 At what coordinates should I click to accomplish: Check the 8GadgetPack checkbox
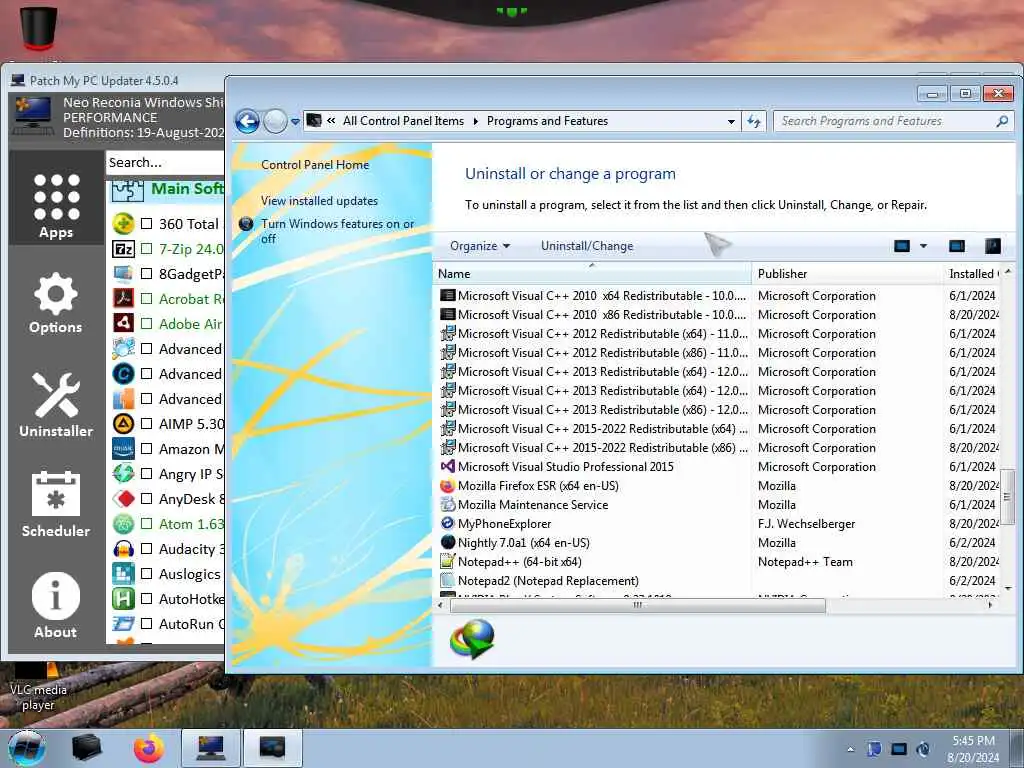point(147,274)
